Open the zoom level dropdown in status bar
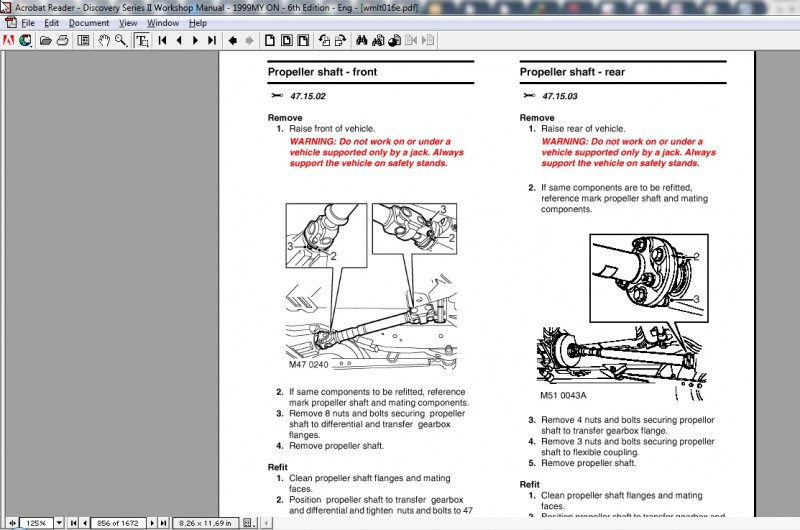This screenshot has width=800, height=530. pyautogui.click(x=60, y=522)
